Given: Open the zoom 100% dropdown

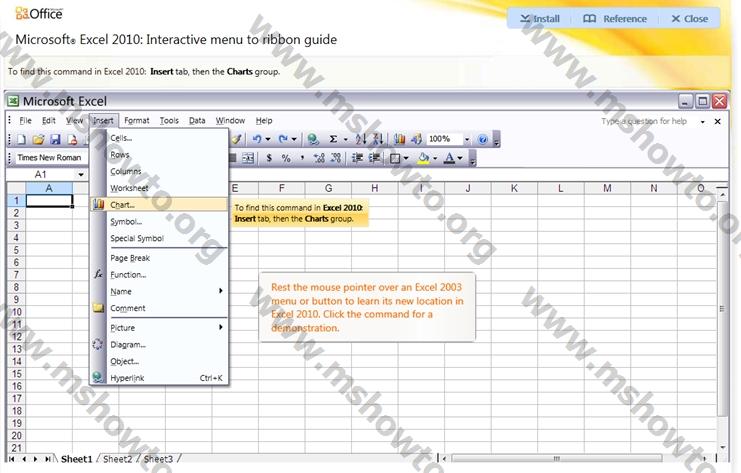Looking at the screenshot, I should tap(466, 140).
